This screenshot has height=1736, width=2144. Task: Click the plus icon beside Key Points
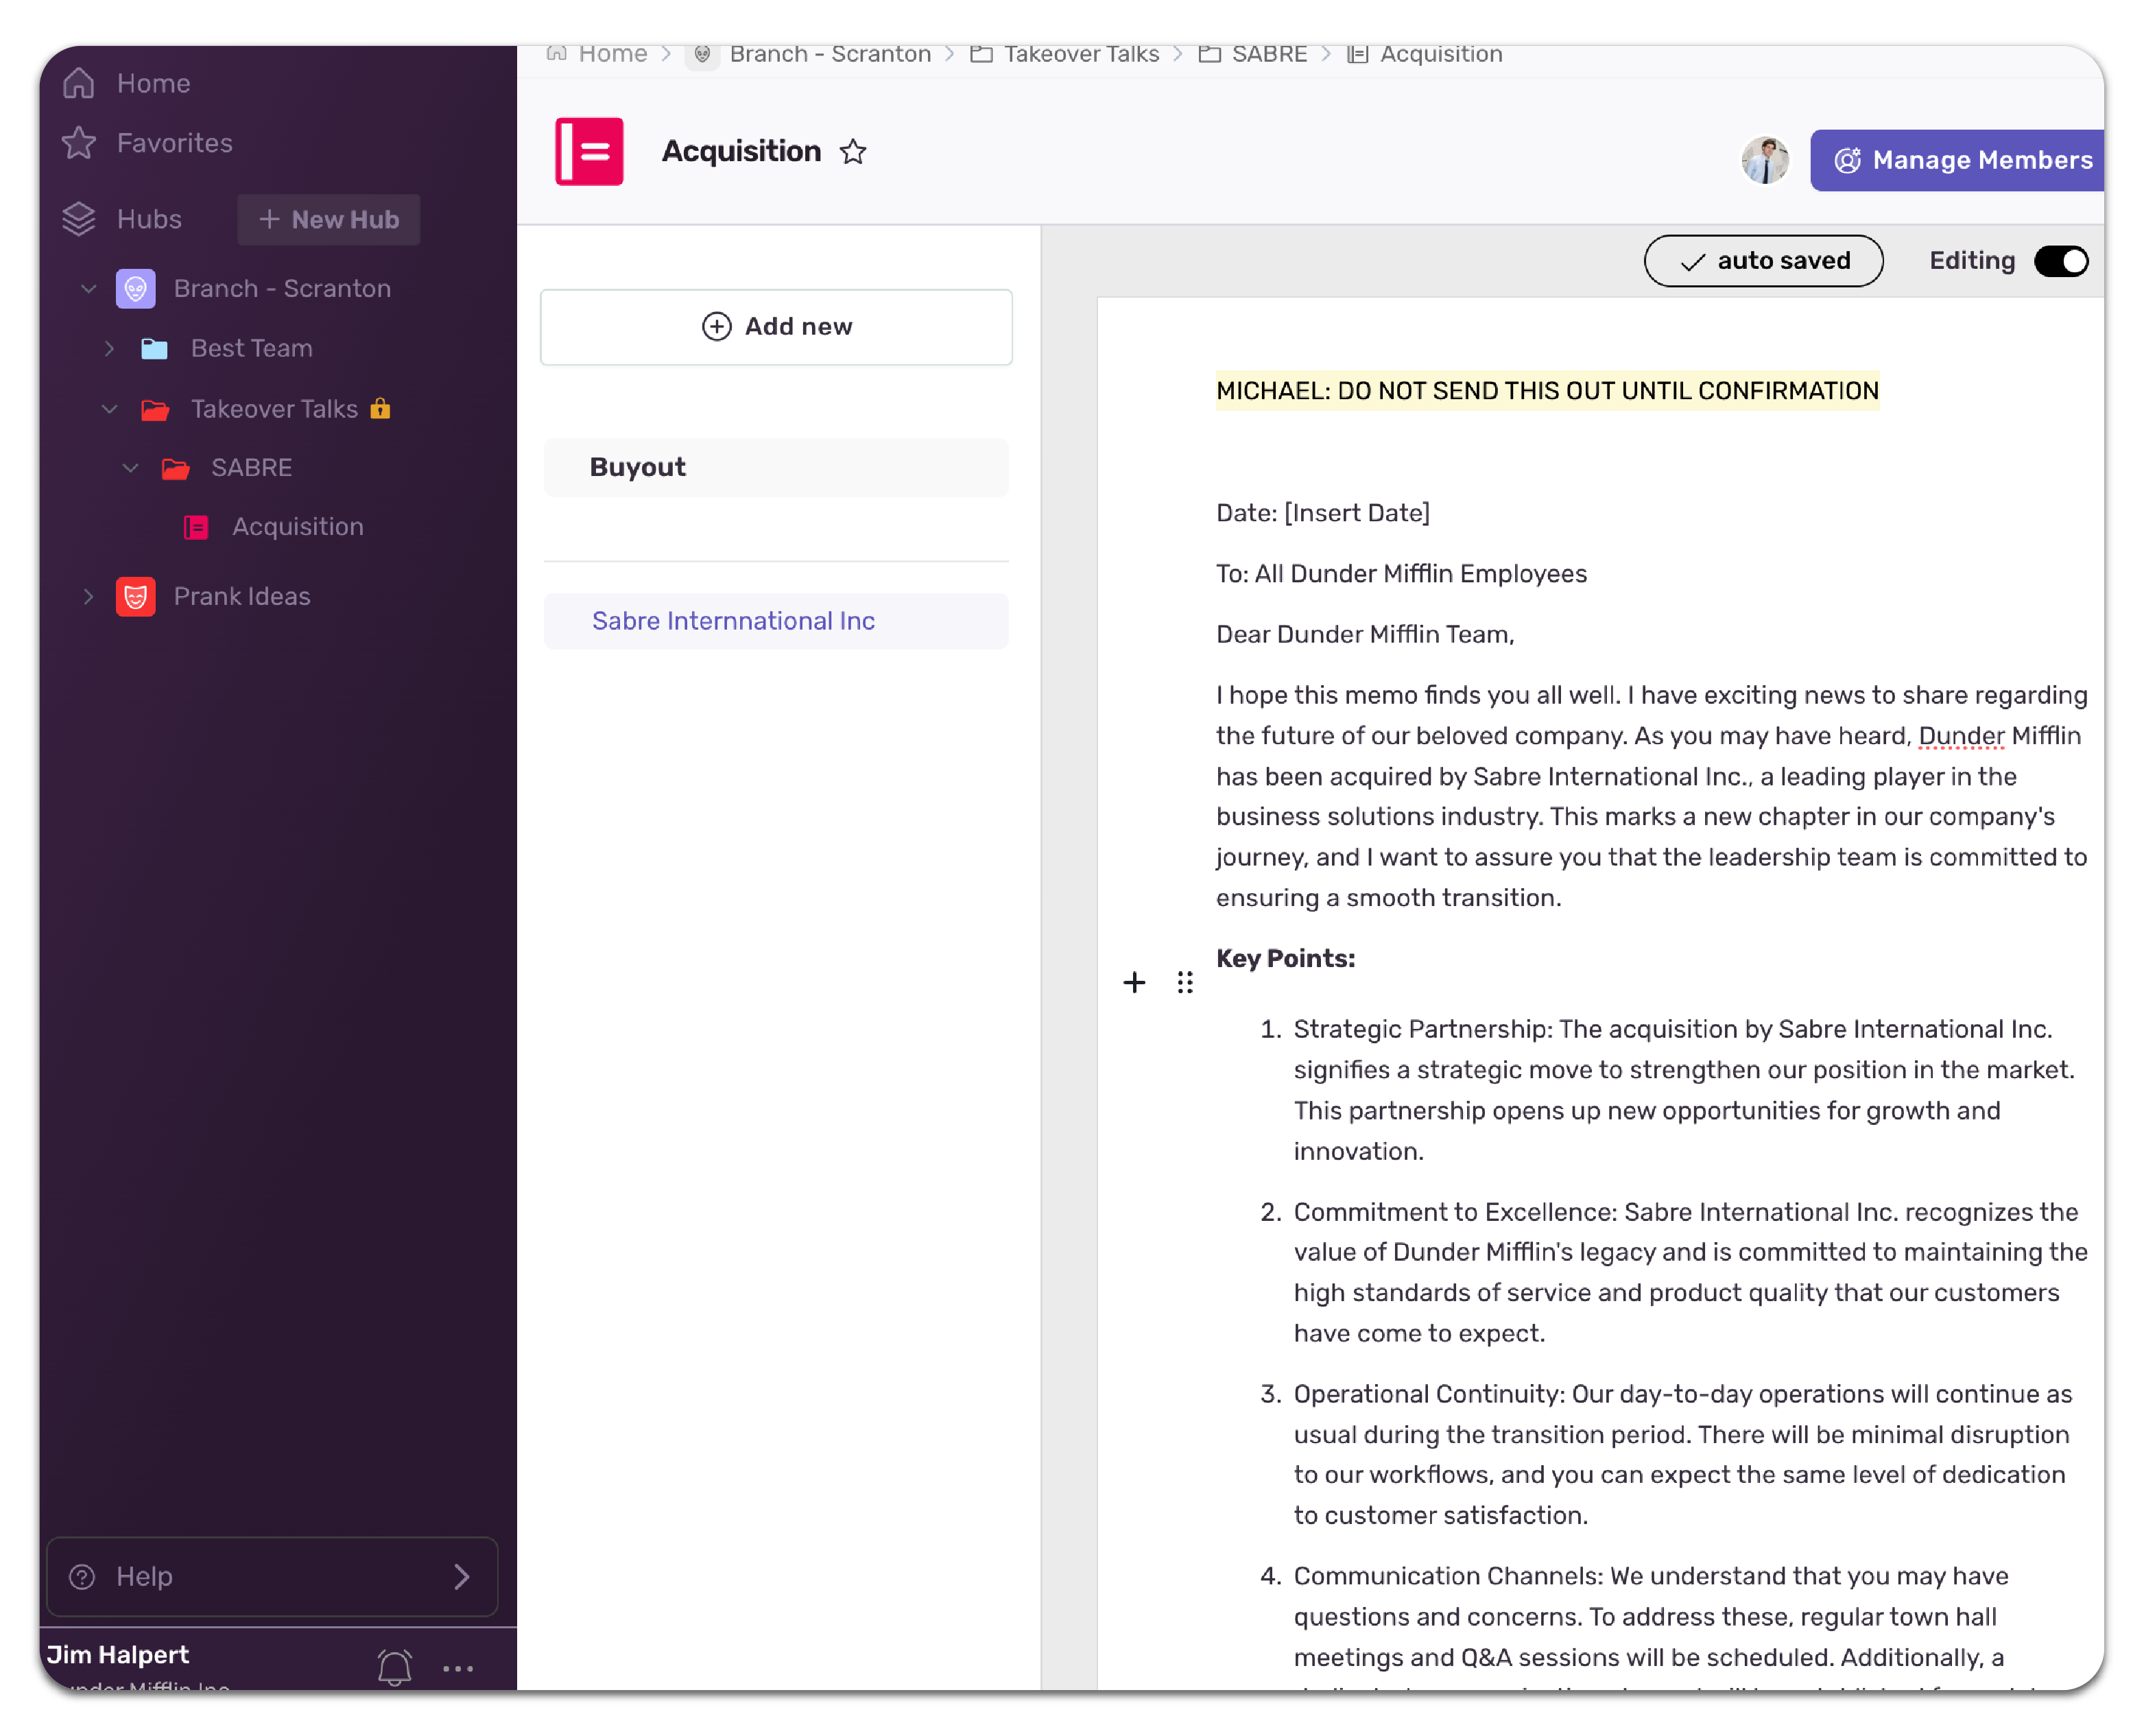tap(1134, 983)
